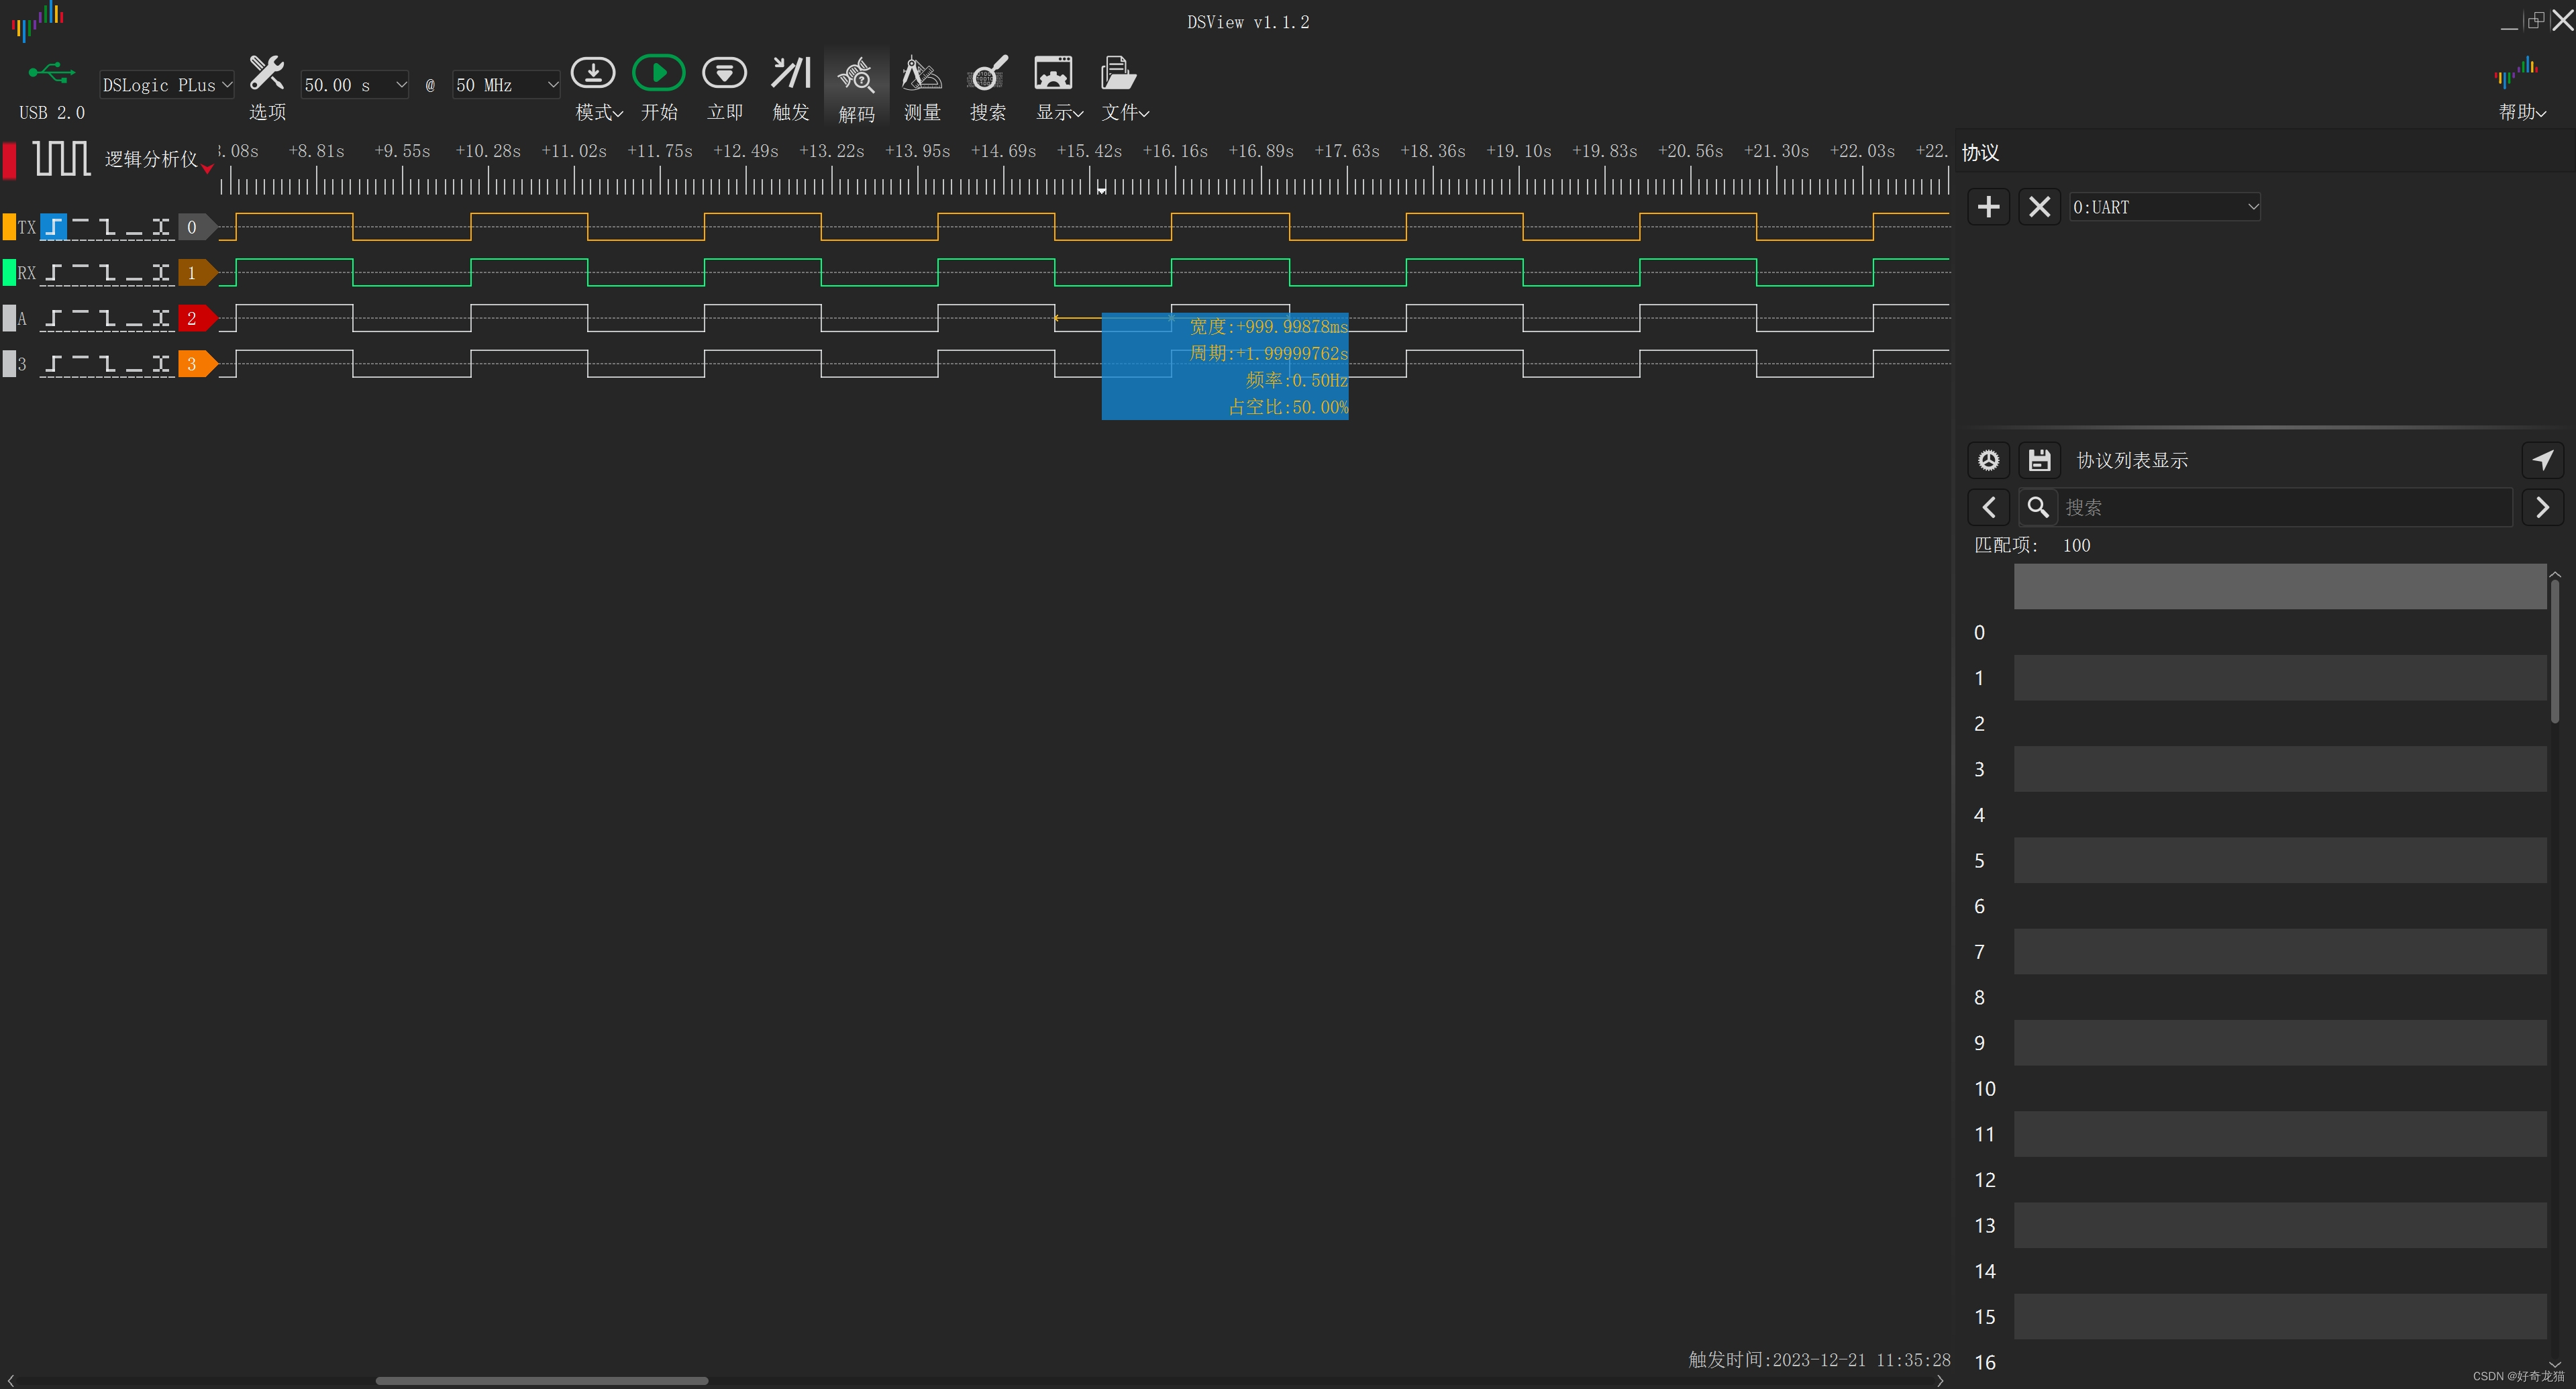Select the channel 1 label tag
This screenshot has height=1389, width=2576.
(x=197, y=273)
